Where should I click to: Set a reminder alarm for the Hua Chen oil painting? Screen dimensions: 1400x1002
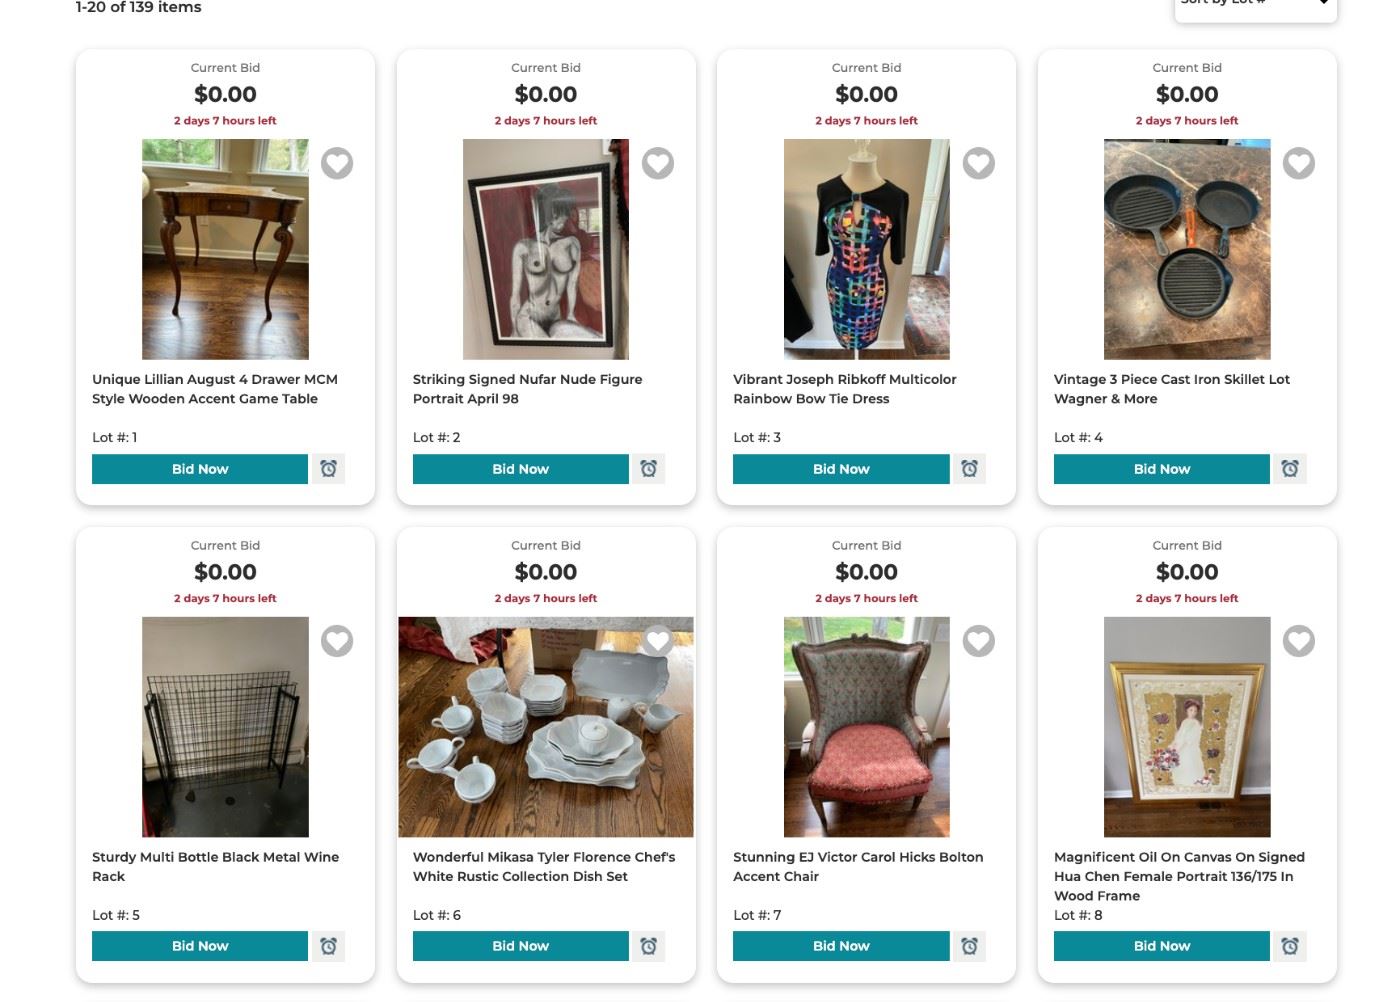[x=1290, y=945]
